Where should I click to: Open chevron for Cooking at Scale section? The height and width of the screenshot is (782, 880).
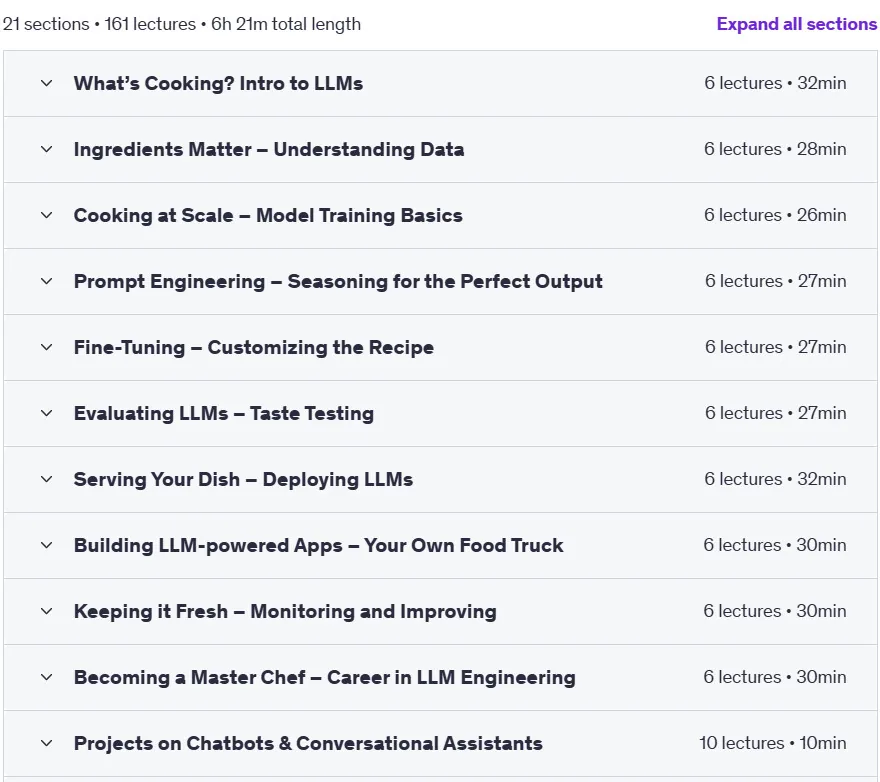coord(47,216)
